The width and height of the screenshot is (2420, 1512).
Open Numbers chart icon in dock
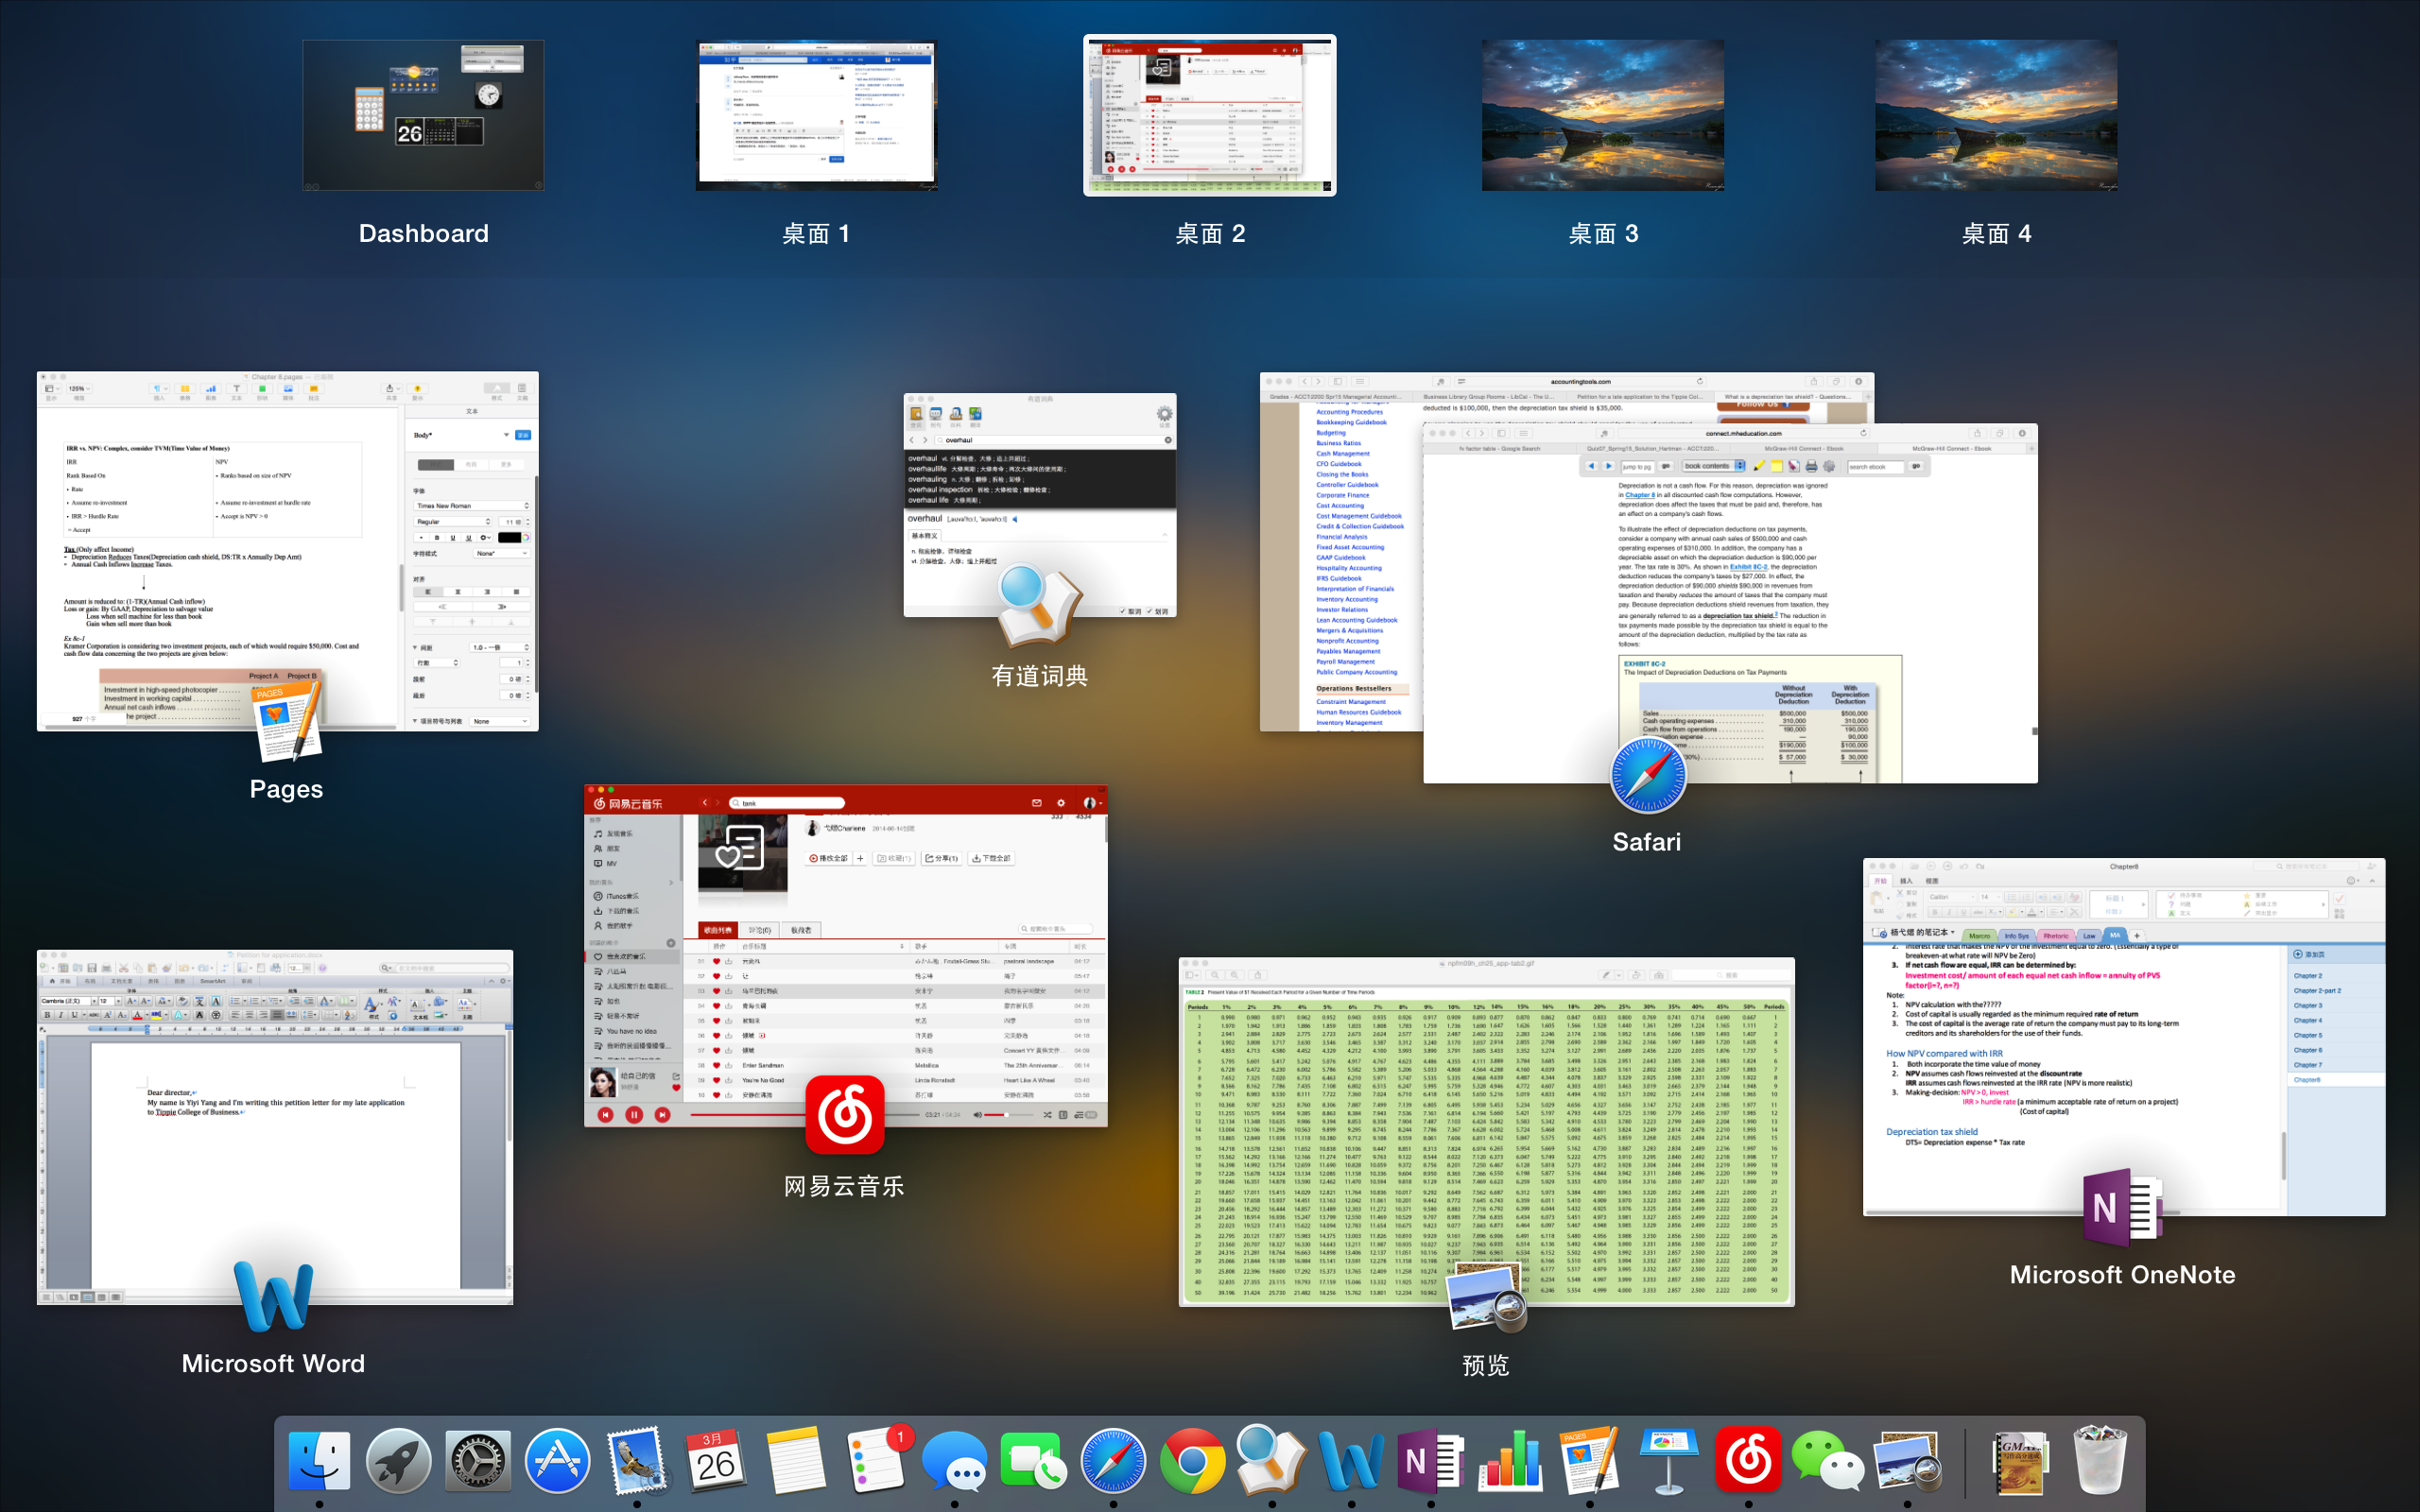(x=1510, y=1461)
